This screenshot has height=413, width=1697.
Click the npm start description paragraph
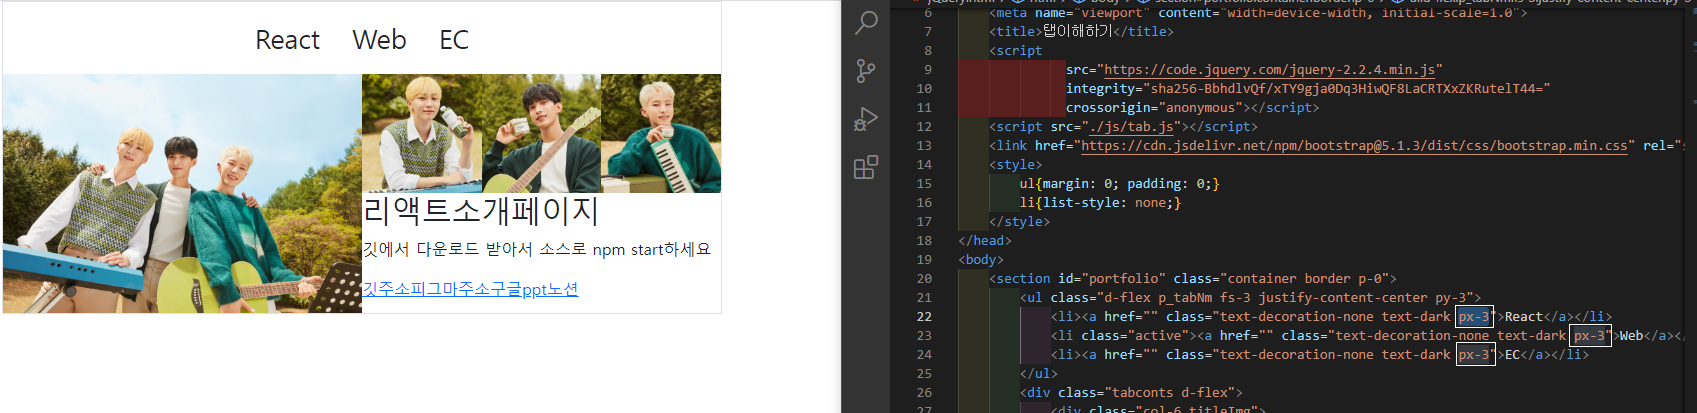536,249
